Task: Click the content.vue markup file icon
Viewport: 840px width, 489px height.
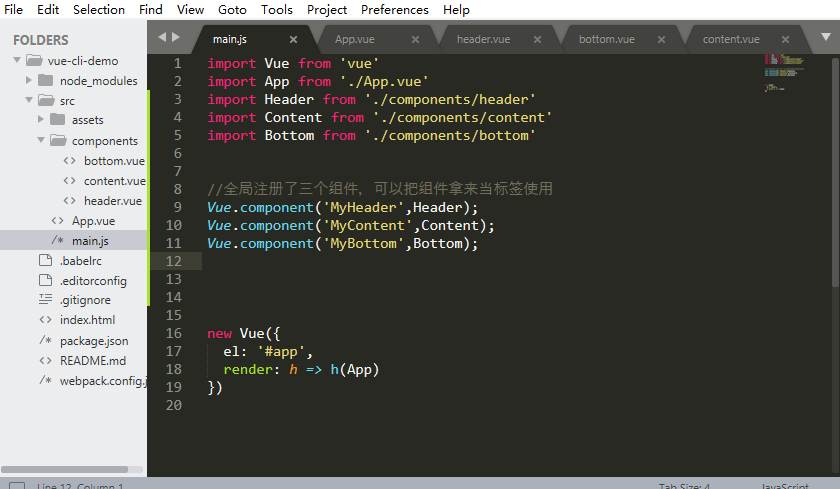Action: [69, 181]
